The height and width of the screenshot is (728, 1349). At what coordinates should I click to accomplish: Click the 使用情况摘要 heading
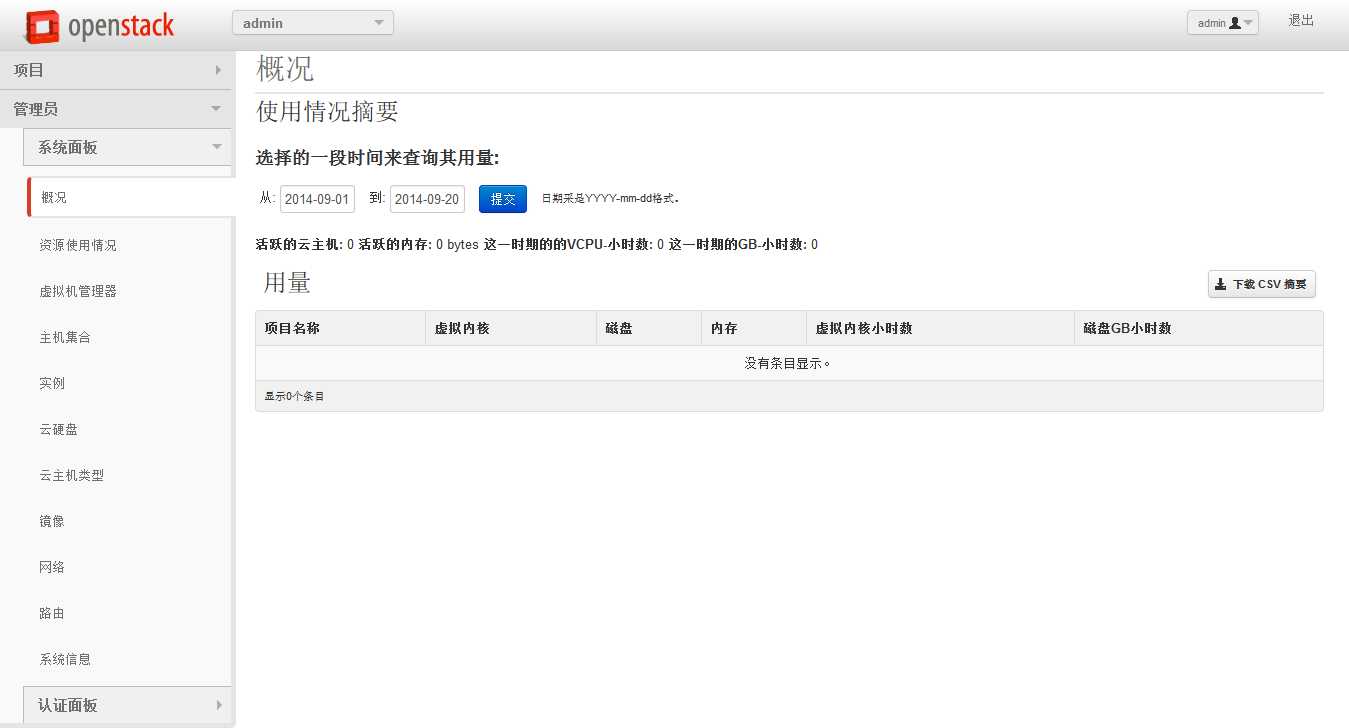328,111
